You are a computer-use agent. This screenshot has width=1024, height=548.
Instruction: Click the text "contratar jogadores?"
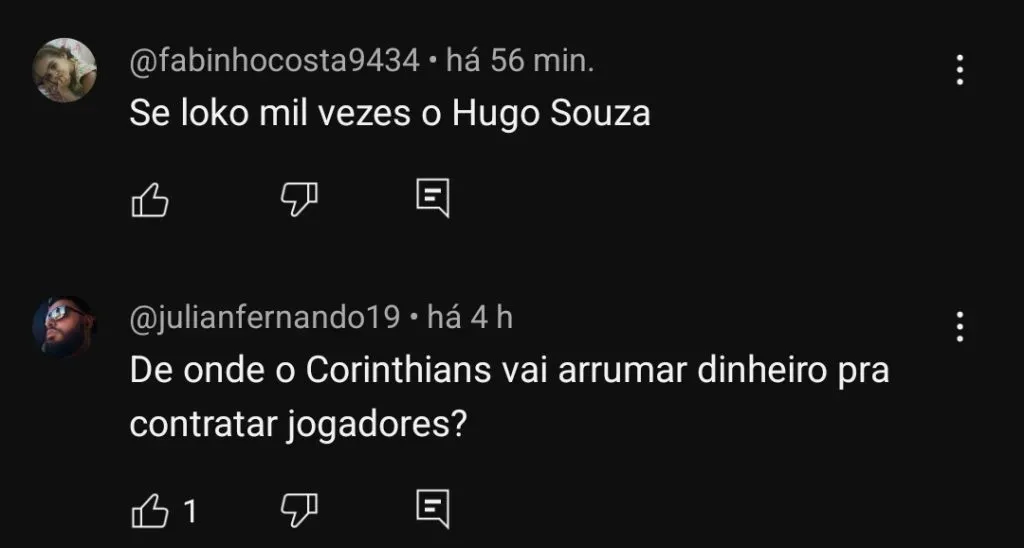299,423
